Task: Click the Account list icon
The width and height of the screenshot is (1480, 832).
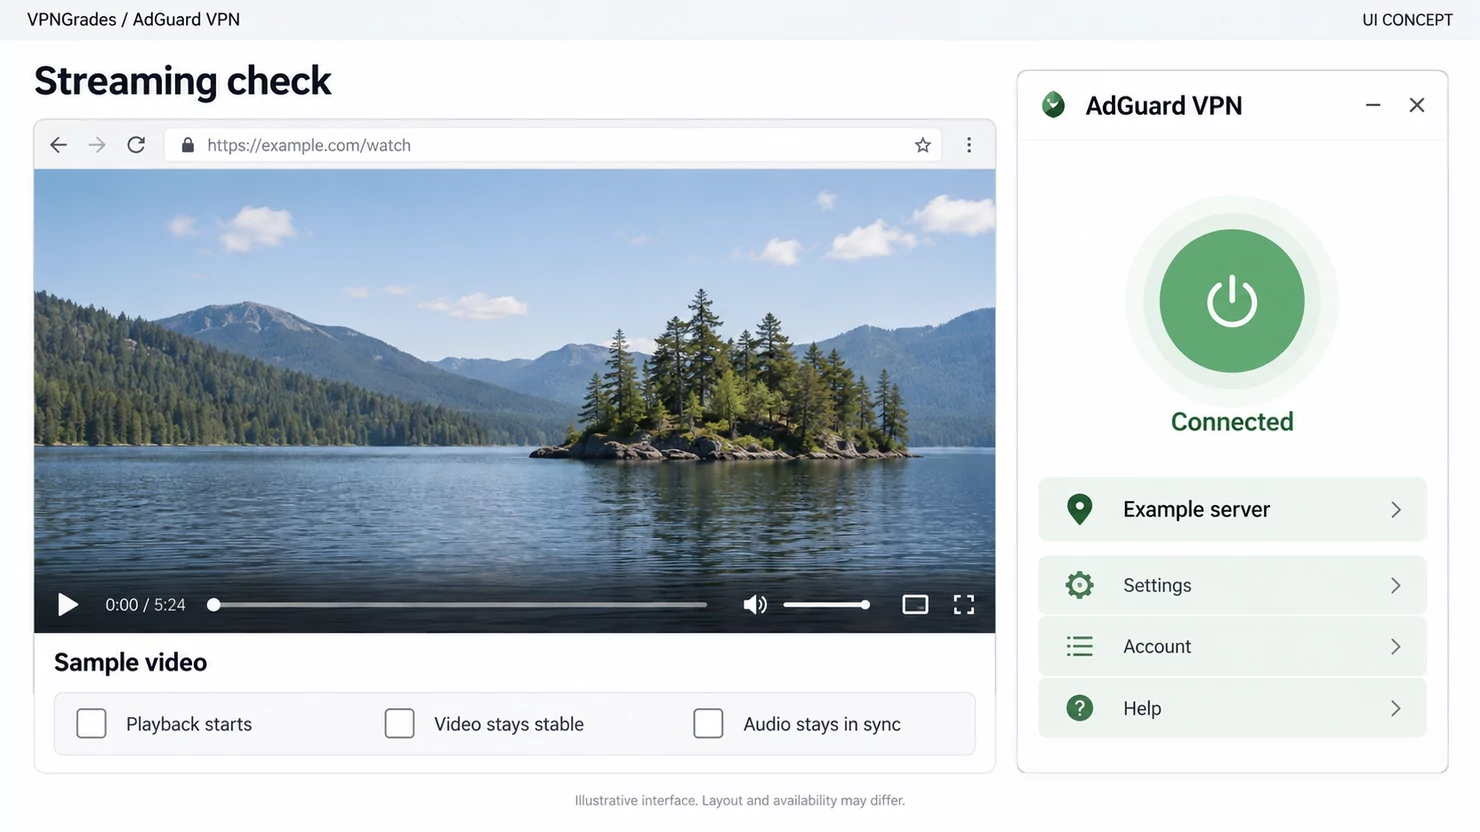Action: [x=1080, y=647]
